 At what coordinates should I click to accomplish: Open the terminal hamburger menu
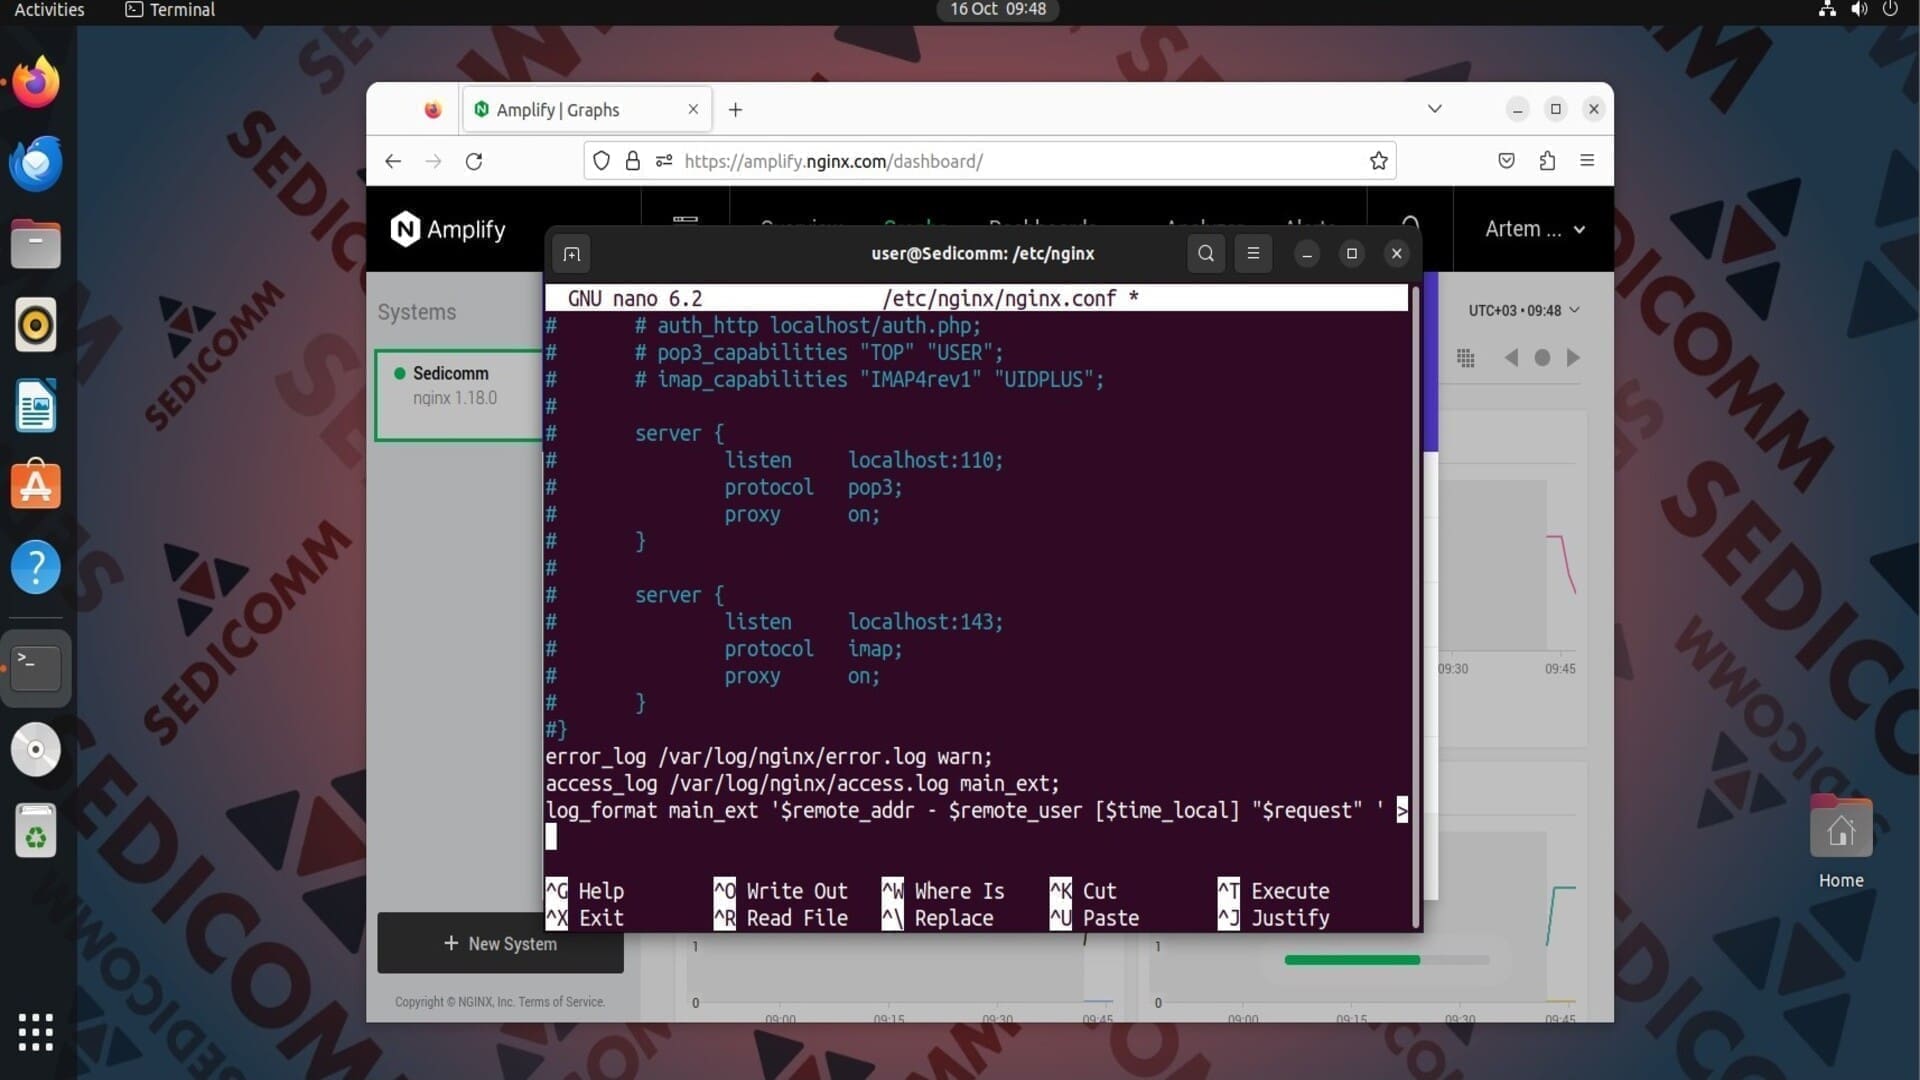pyautogui.click(x=1253, y=254)
